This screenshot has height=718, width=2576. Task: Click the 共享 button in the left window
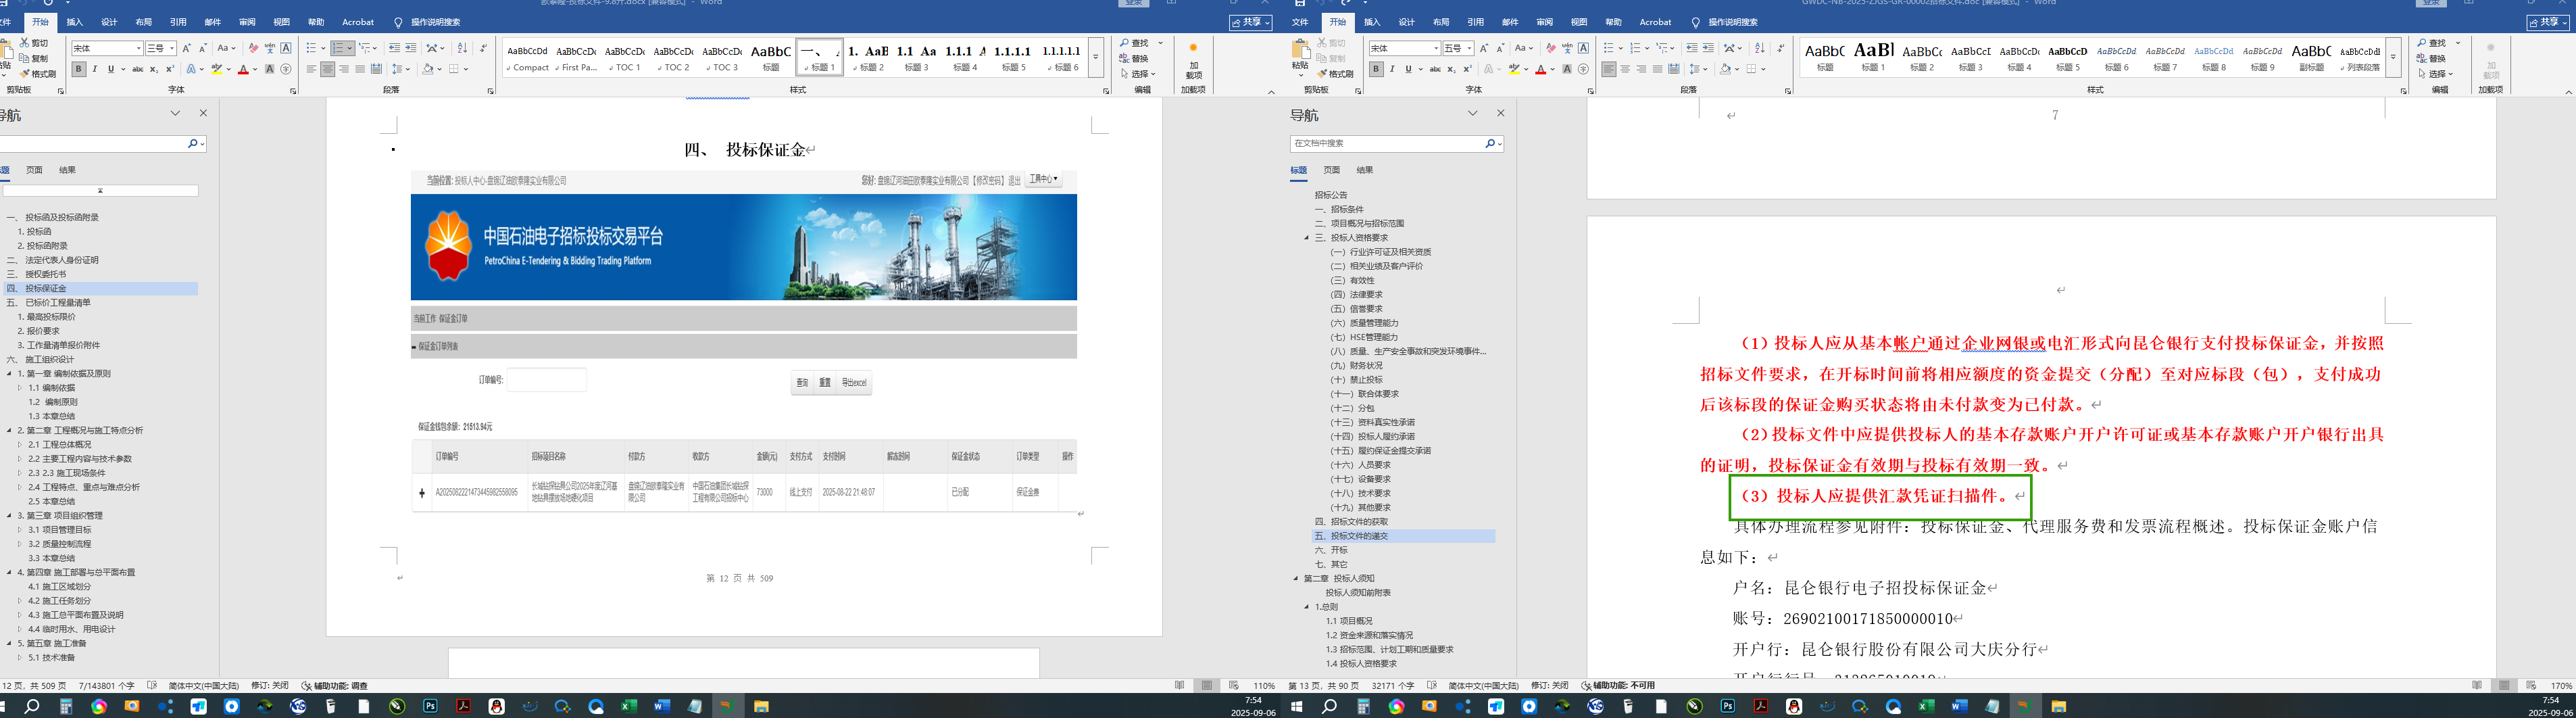click(x=1250, y=22)
